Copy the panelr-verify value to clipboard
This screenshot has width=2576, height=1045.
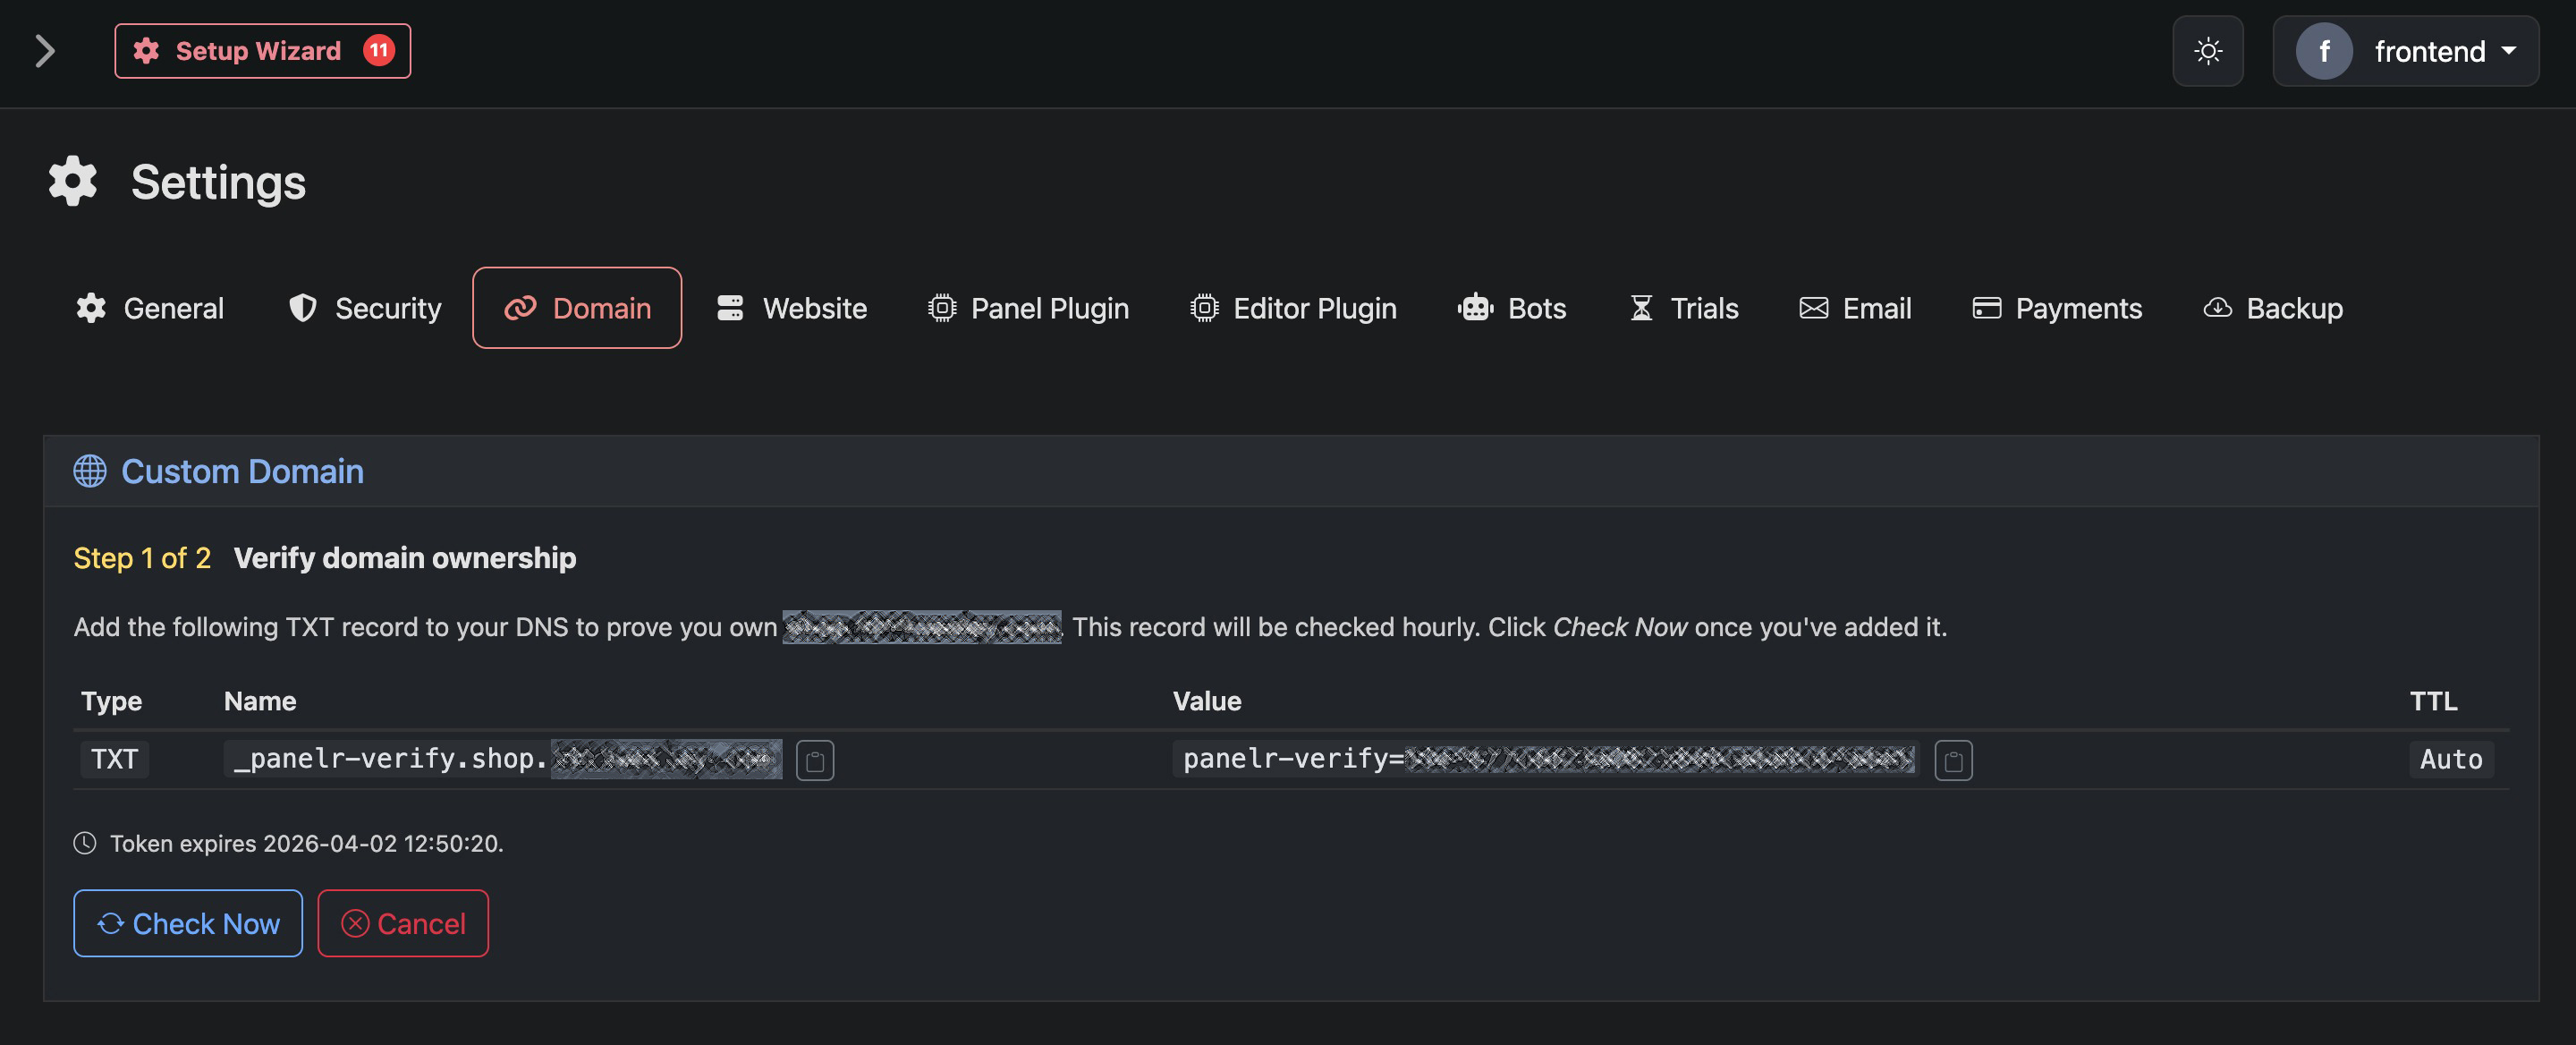tap(1953, 760)
